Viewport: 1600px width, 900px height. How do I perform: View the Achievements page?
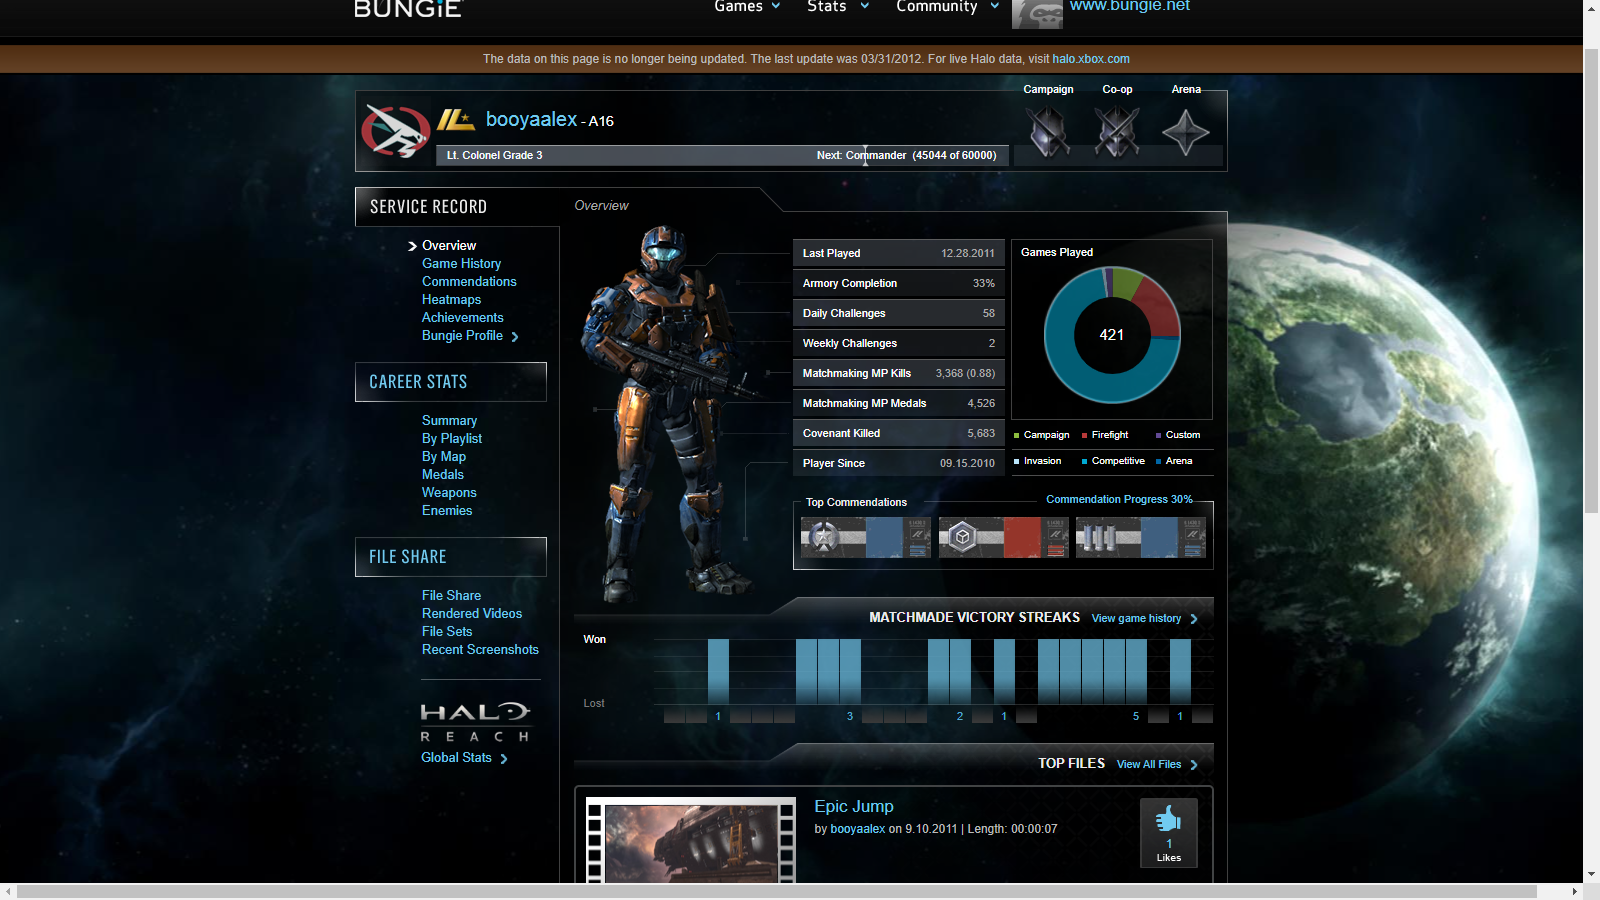(x=462, y=317)
